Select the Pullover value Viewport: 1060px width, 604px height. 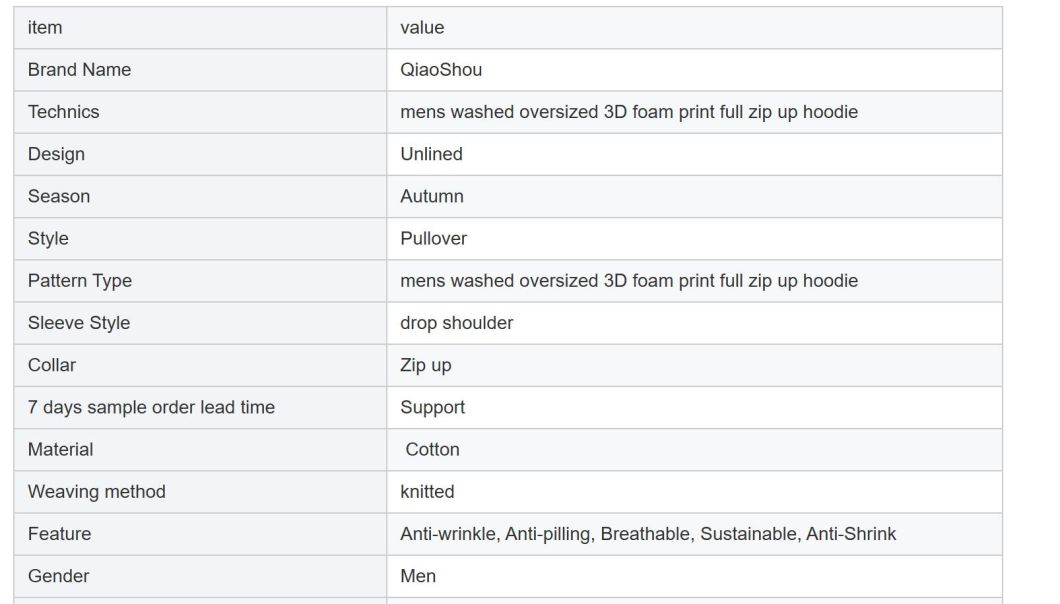(x=433, y=238)
